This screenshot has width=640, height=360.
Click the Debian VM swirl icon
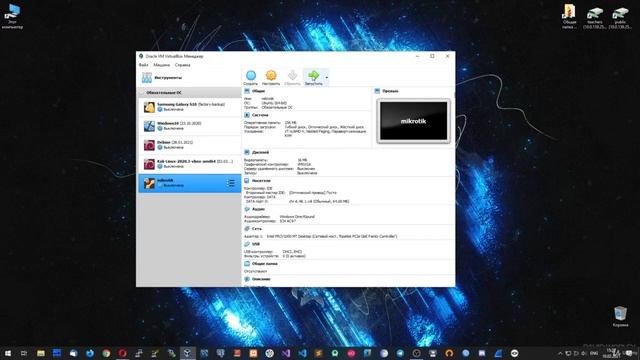click(149, 145)
